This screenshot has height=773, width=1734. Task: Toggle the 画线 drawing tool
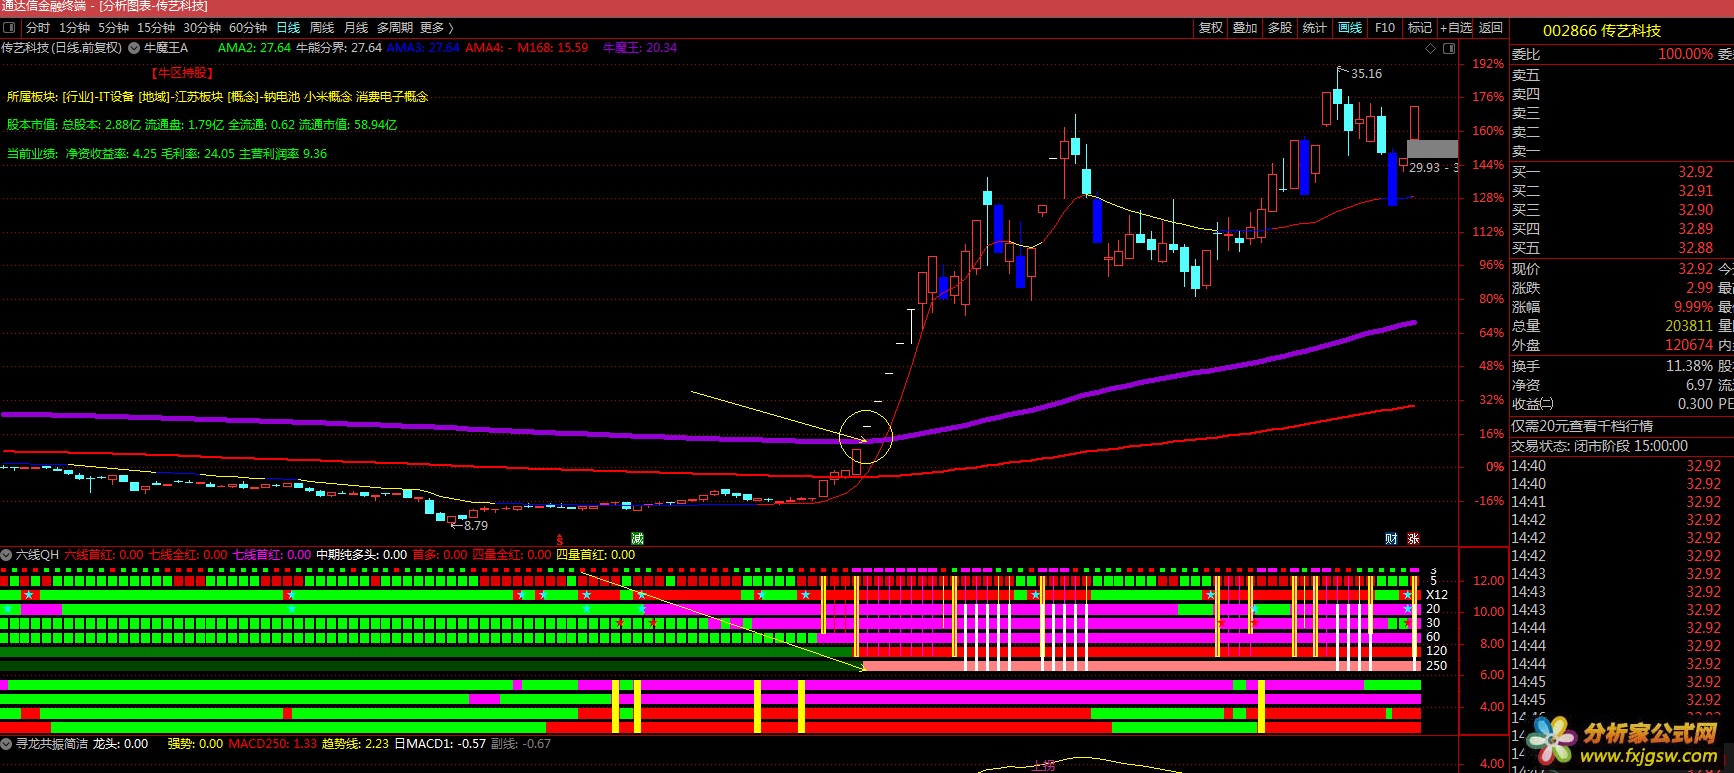(1350, 27)
